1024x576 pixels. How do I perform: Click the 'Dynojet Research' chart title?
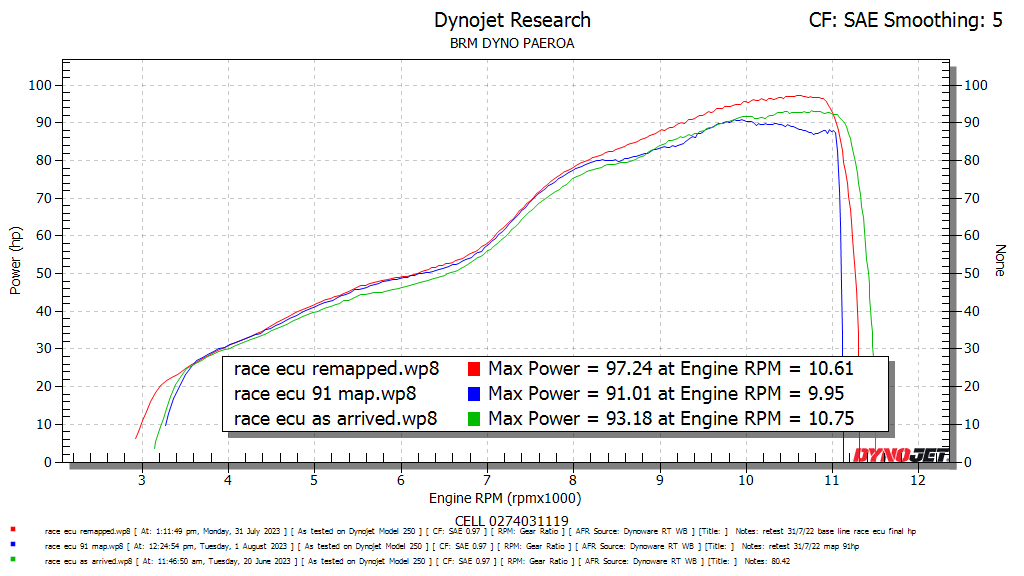point(512,20)
